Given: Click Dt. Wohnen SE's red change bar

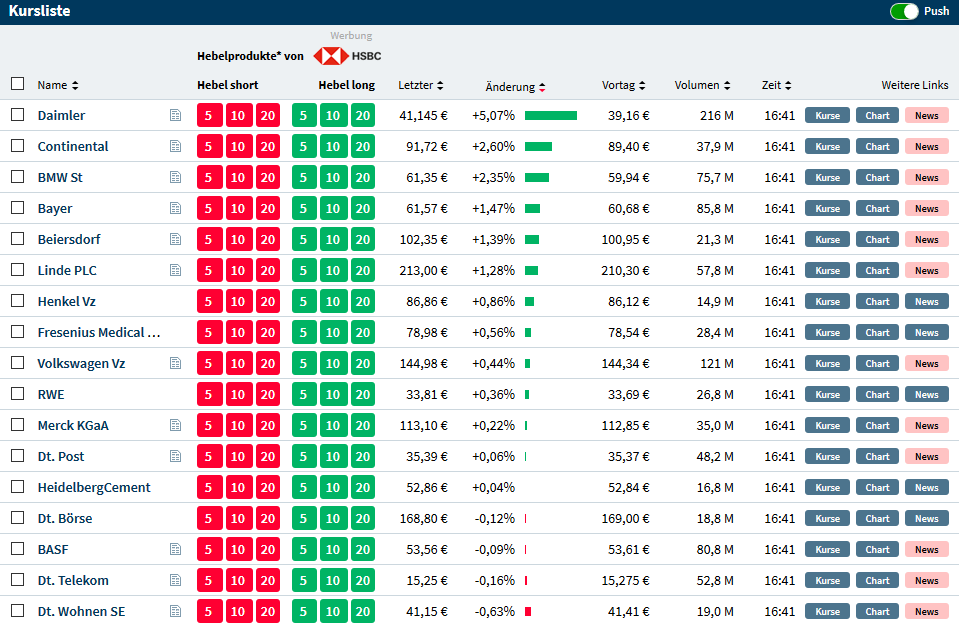Looking at the screenshot, I should pos(528,611).
